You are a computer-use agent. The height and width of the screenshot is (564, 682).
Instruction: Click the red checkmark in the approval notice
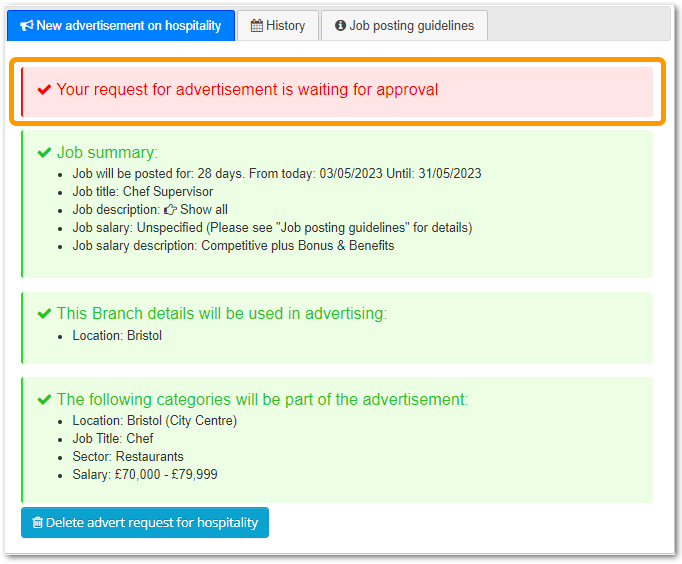(44, 90)
